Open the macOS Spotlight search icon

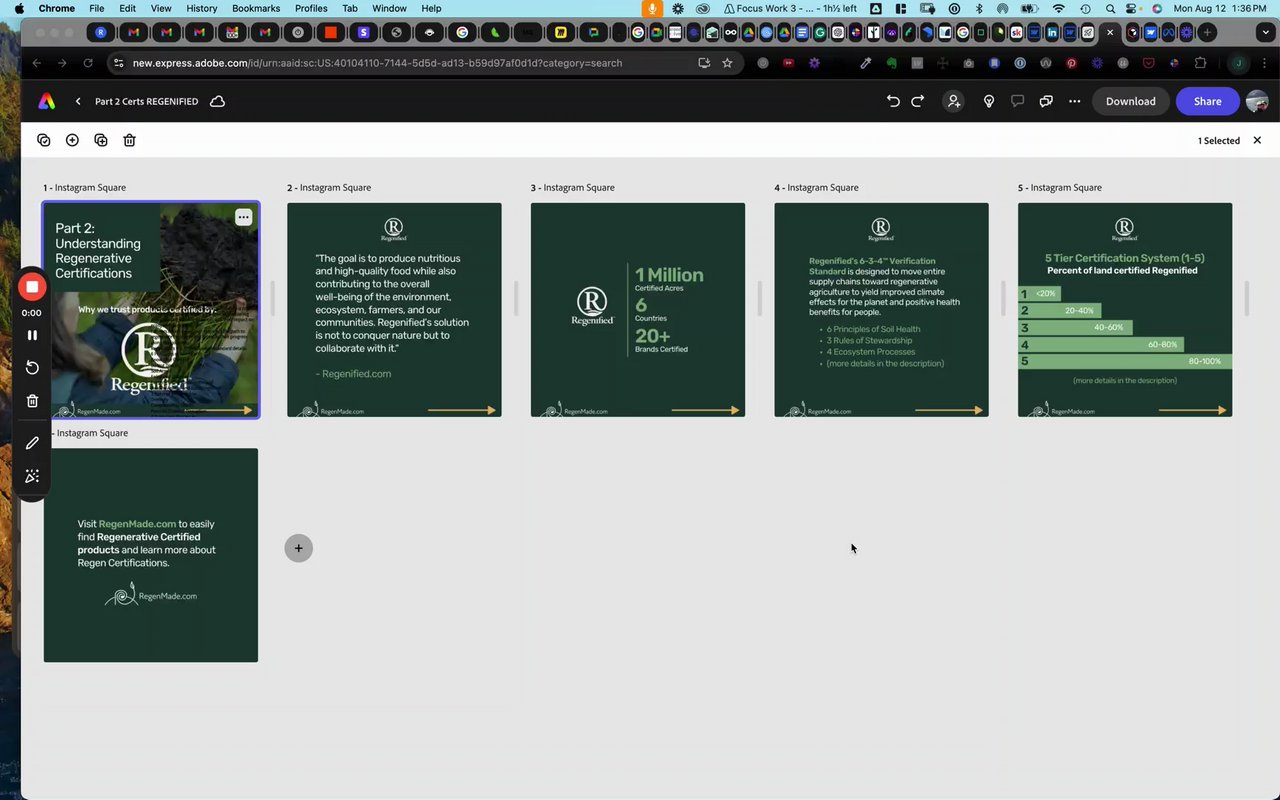(x=1110, y=8)
